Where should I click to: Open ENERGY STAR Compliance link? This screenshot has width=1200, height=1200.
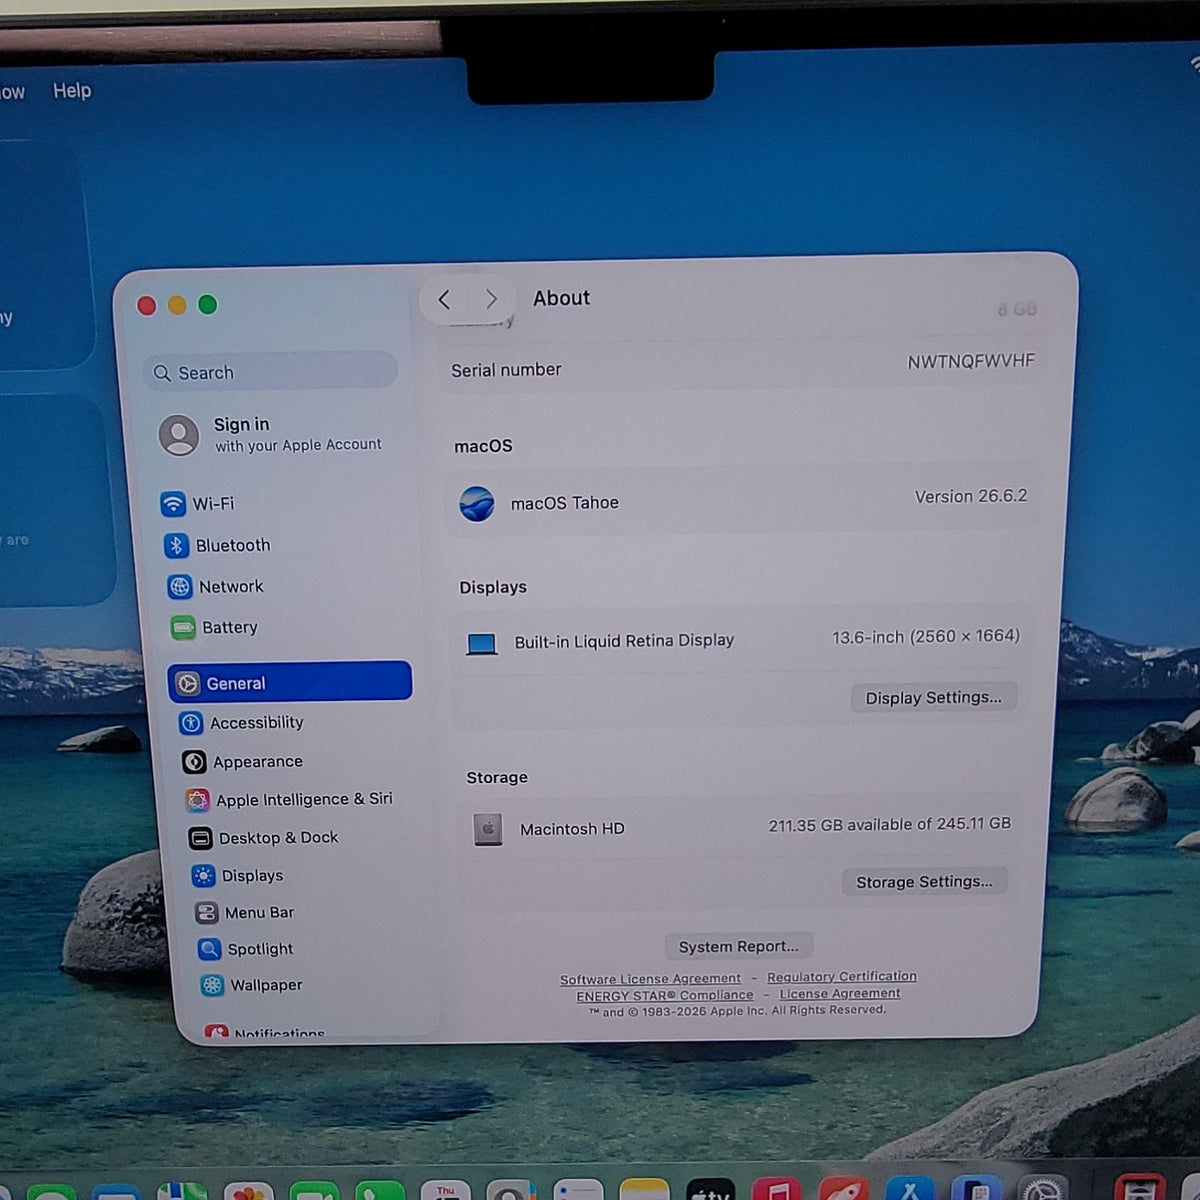(665, 995)
